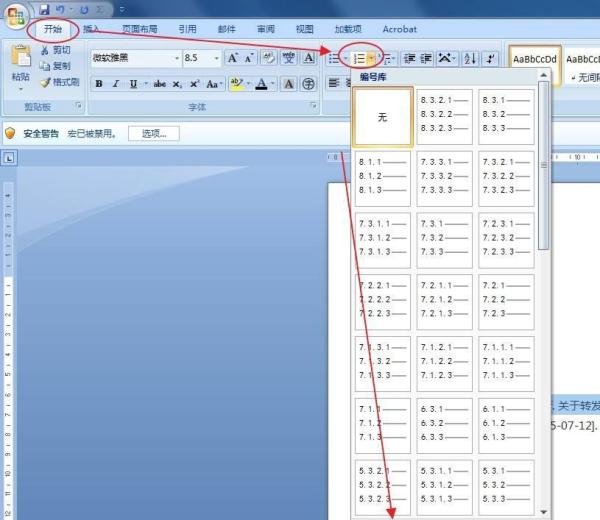Insert enclosed character icon
Image resolution: width=600 pixels, height=520 pixels.
coord(308,83)
